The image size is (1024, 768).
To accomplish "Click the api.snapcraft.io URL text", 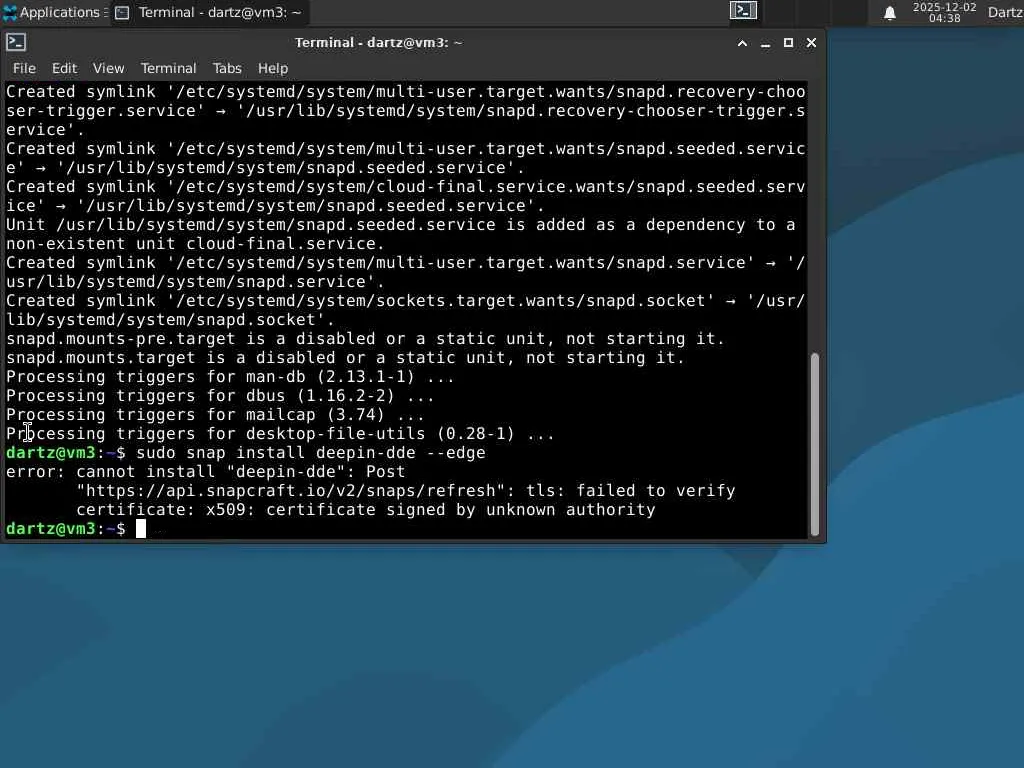I will pos(291,490).
